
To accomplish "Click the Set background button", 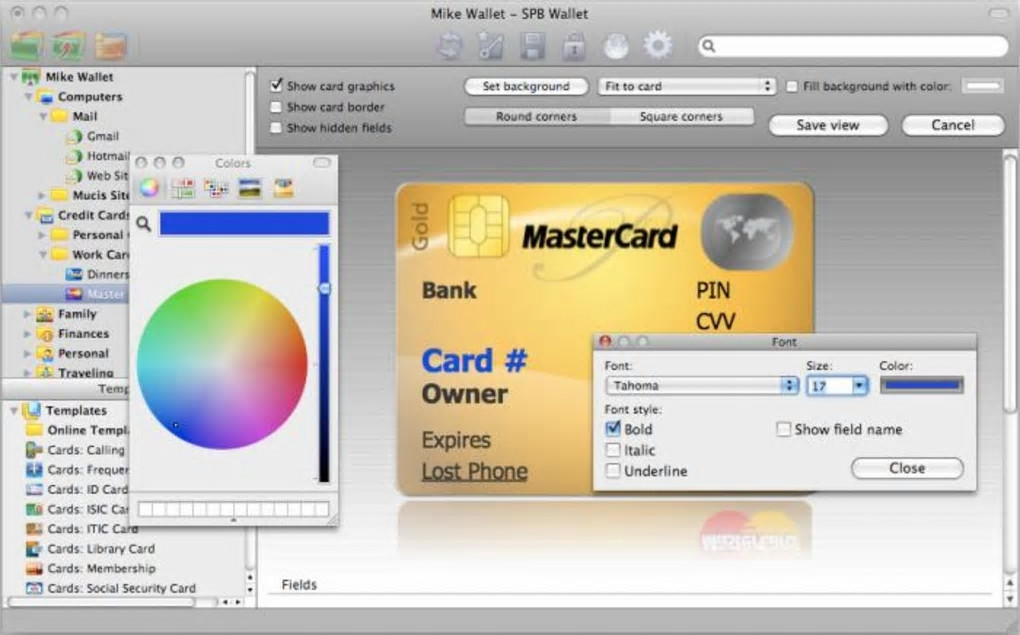I will (526, 87).
